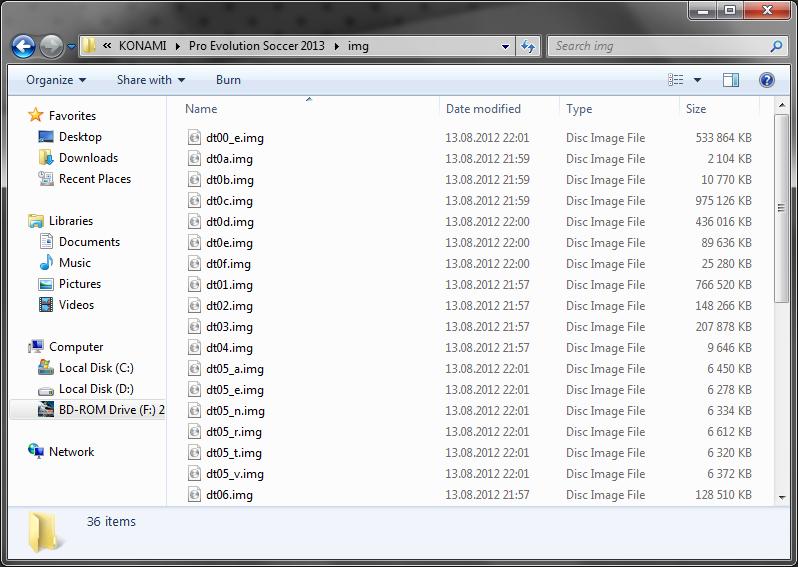Click the disc icon of dt0d.img

194,221
